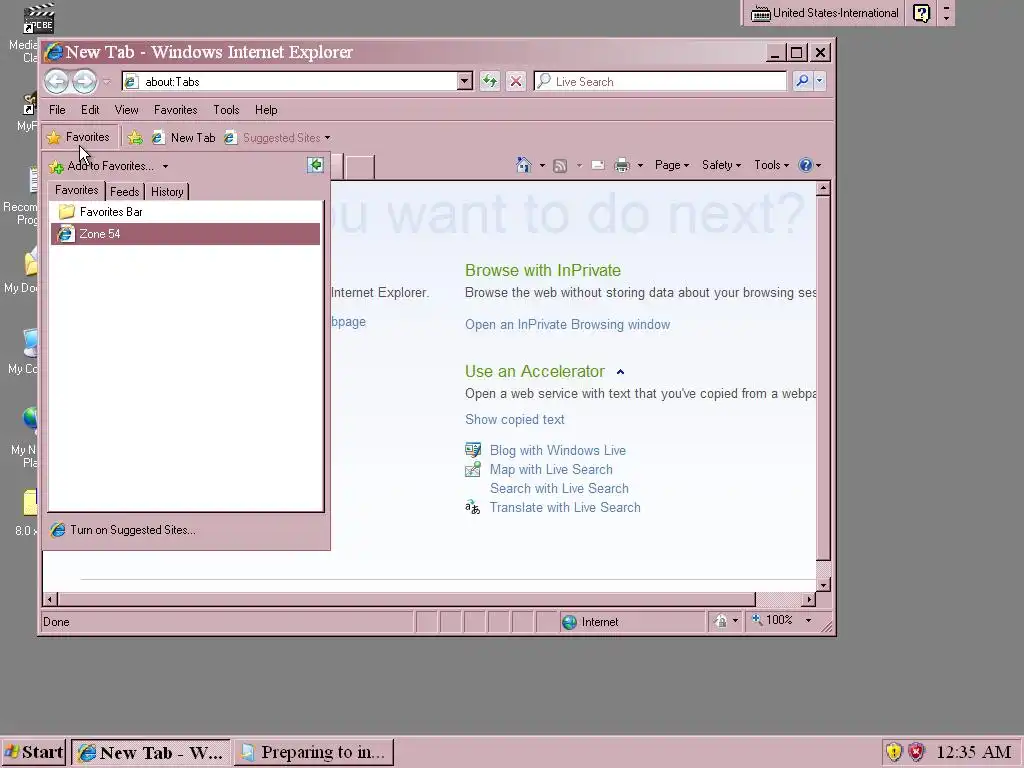The image size is (1024, 768).
Task: Click the horizontal scrollbar right arrow
Action: tap(809, 599)
